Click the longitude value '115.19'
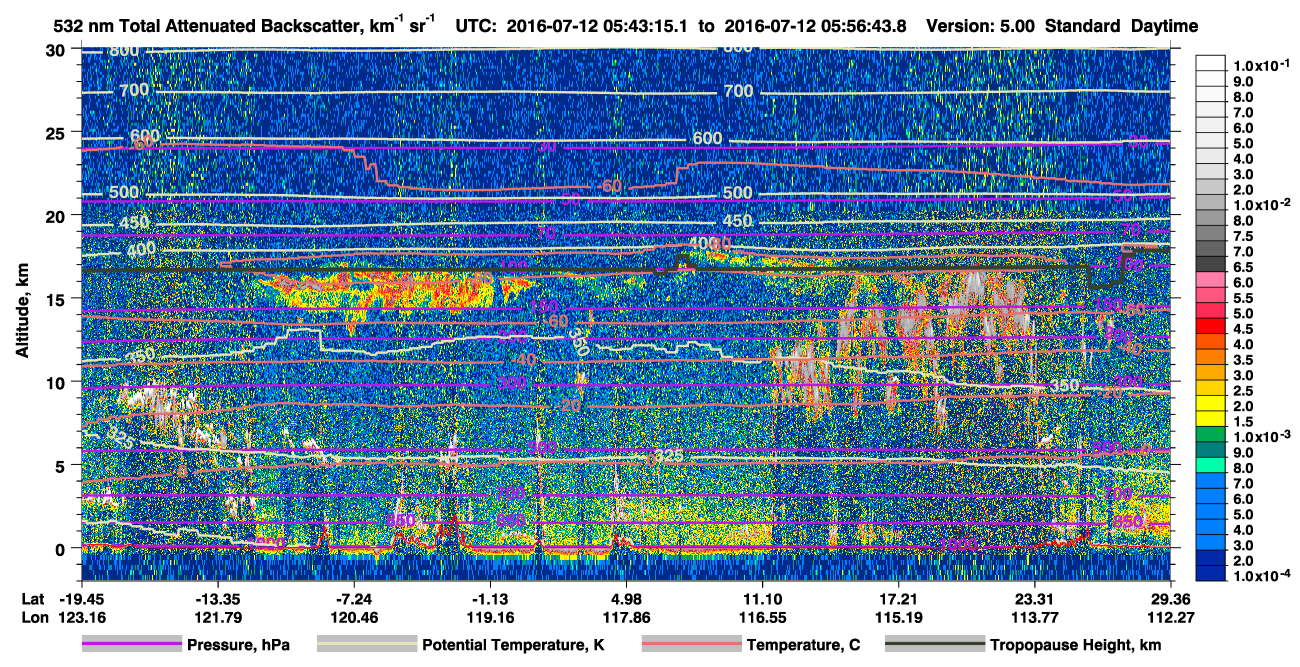The width and height of the screenshot is (1300, 667). click(899, 617)
